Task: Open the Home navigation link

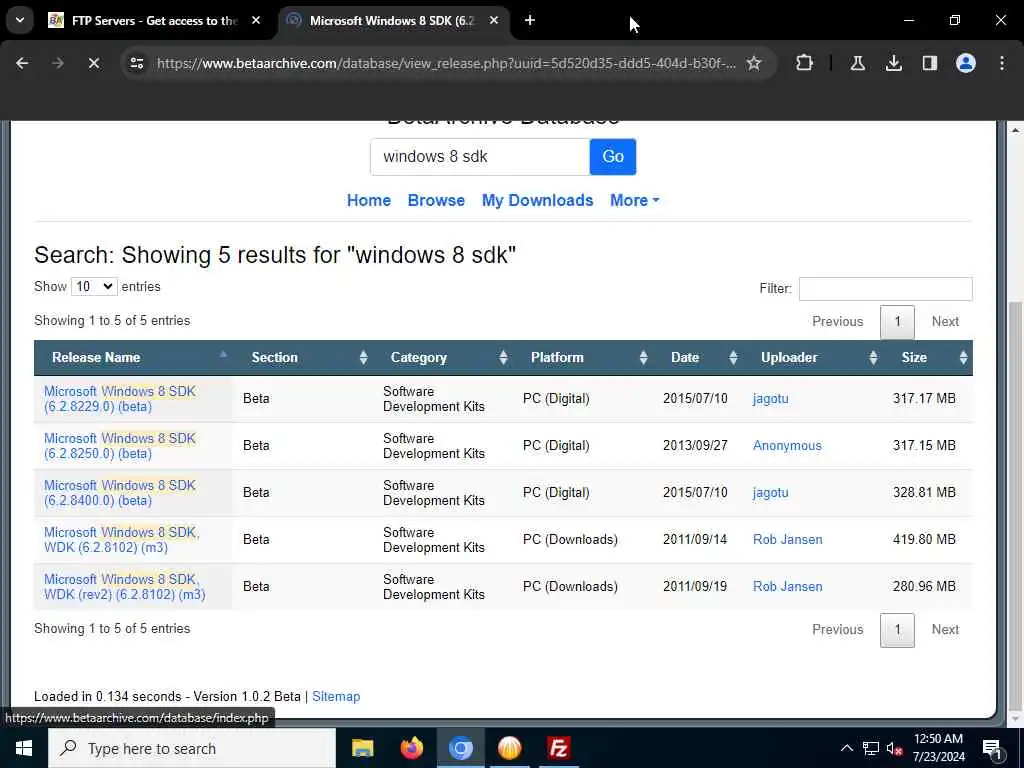Action: point(368,200)
